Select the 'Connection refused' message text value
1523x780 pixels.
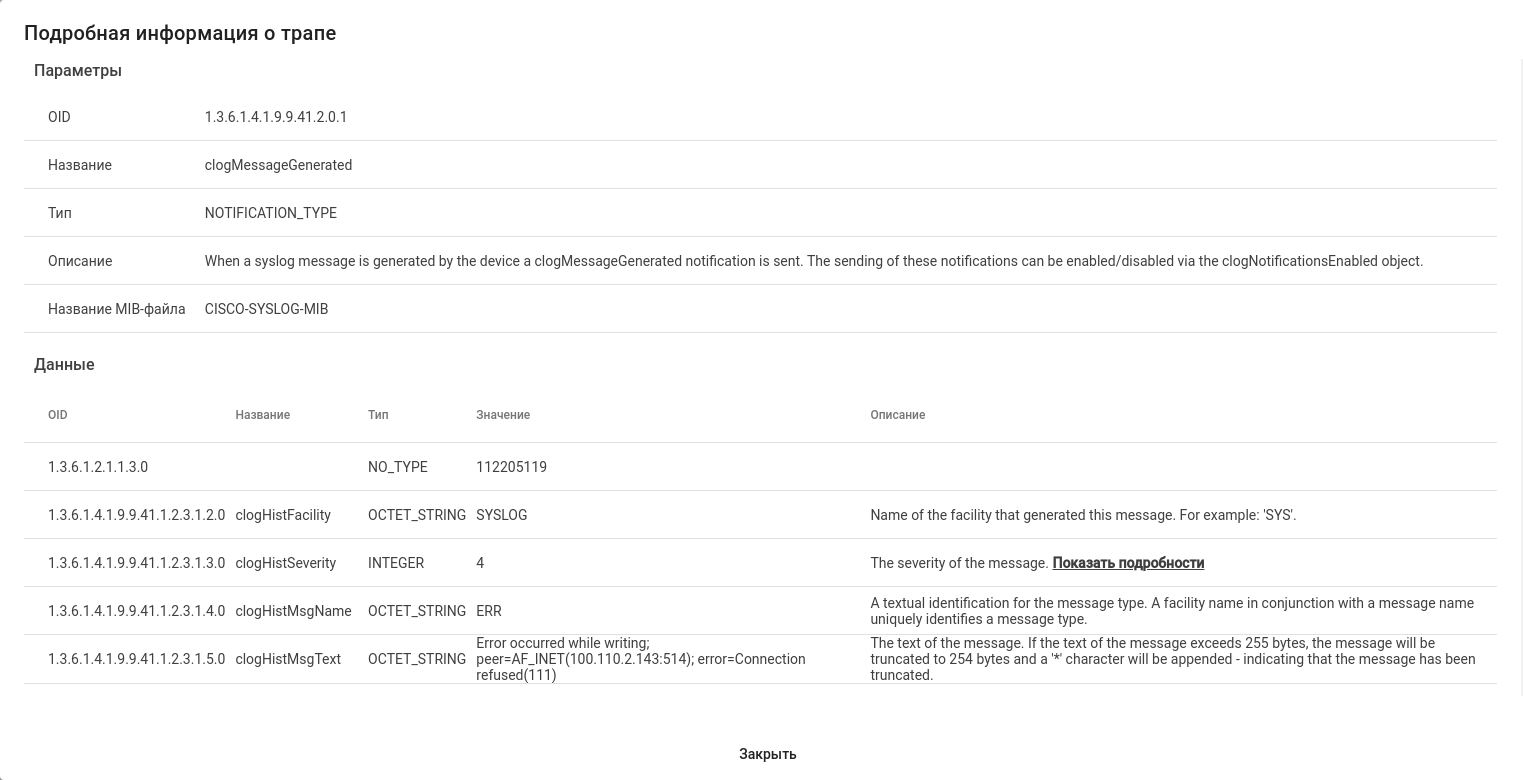click(640, 659)
